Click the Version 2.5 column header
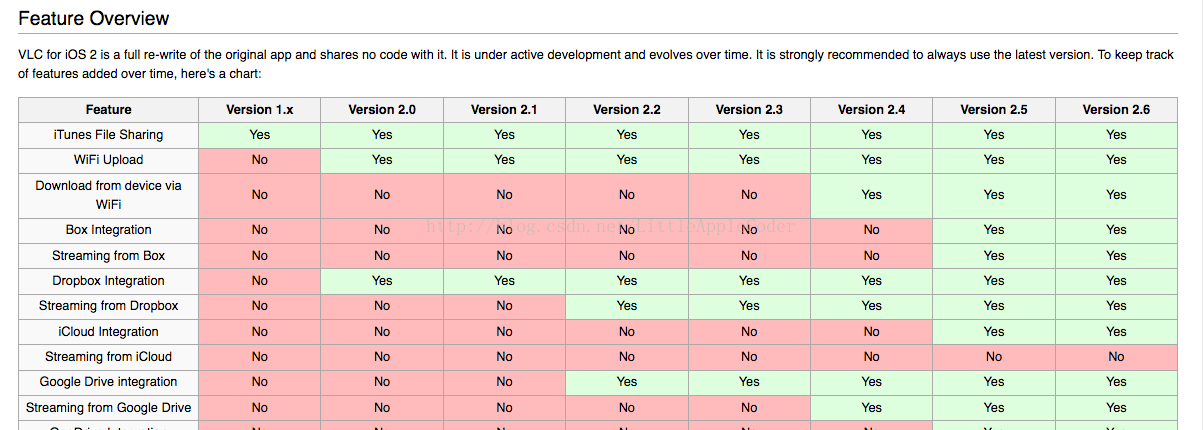Viewport: 1203px width, 430px height. point(994,109)
